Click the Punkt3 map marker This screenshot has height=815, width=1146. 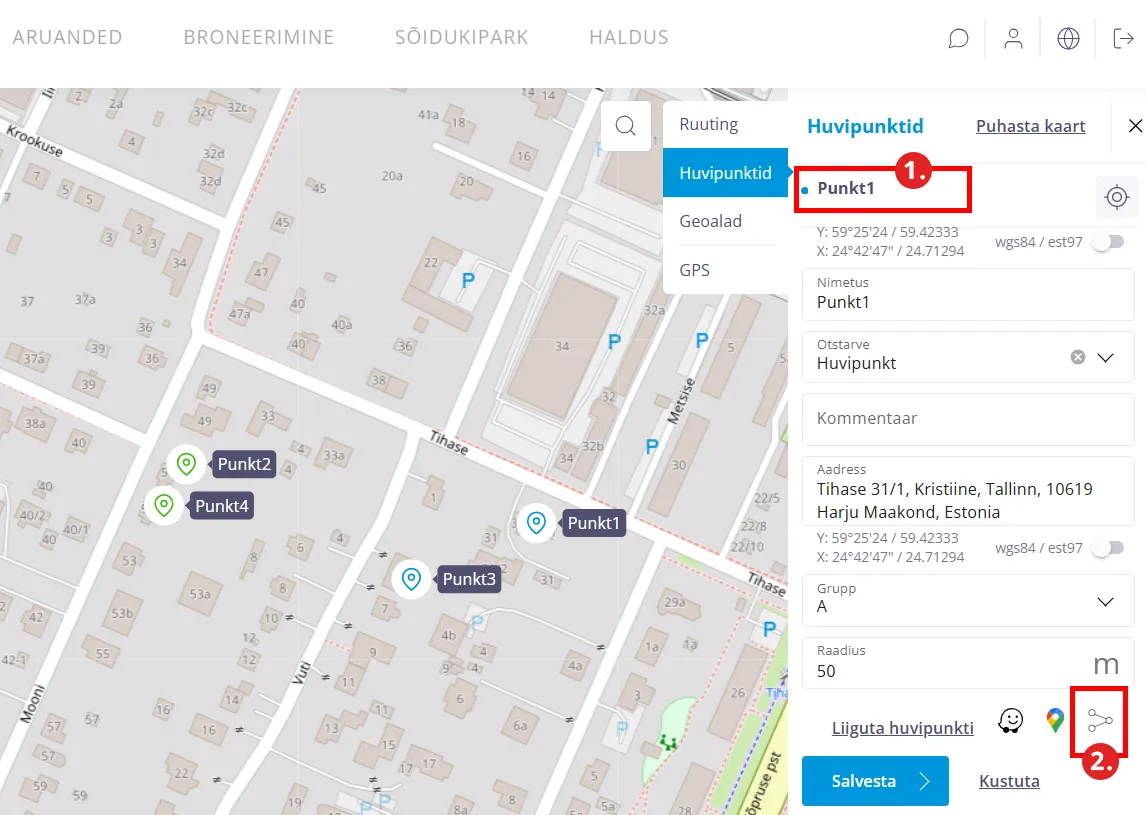410,579
